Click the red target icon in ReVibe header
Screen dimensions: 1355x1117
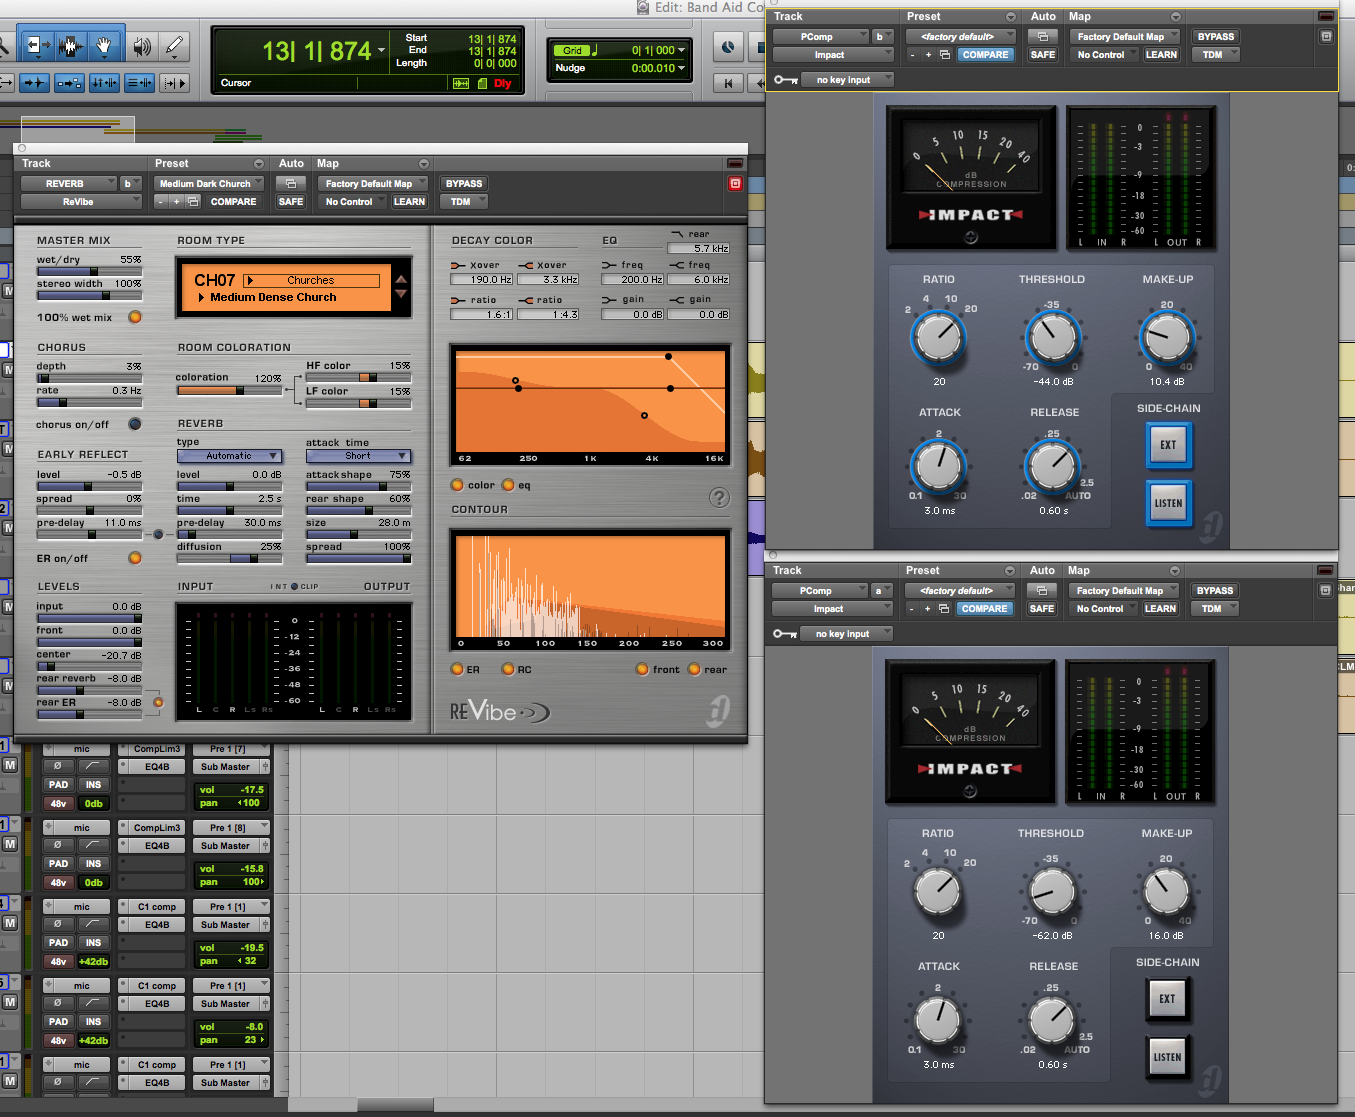pyautogui.click(x=735, y=184)
